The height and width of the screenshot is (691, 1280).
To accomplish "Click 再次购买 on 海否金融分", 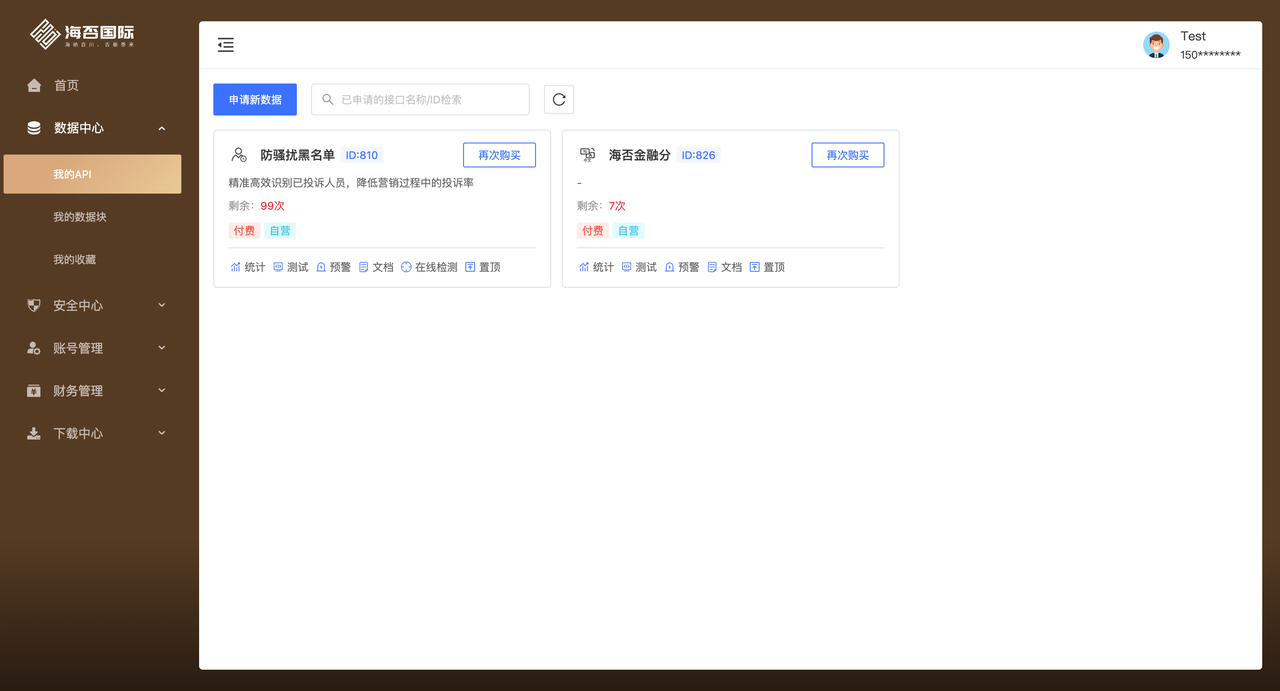I will [848, 155].
